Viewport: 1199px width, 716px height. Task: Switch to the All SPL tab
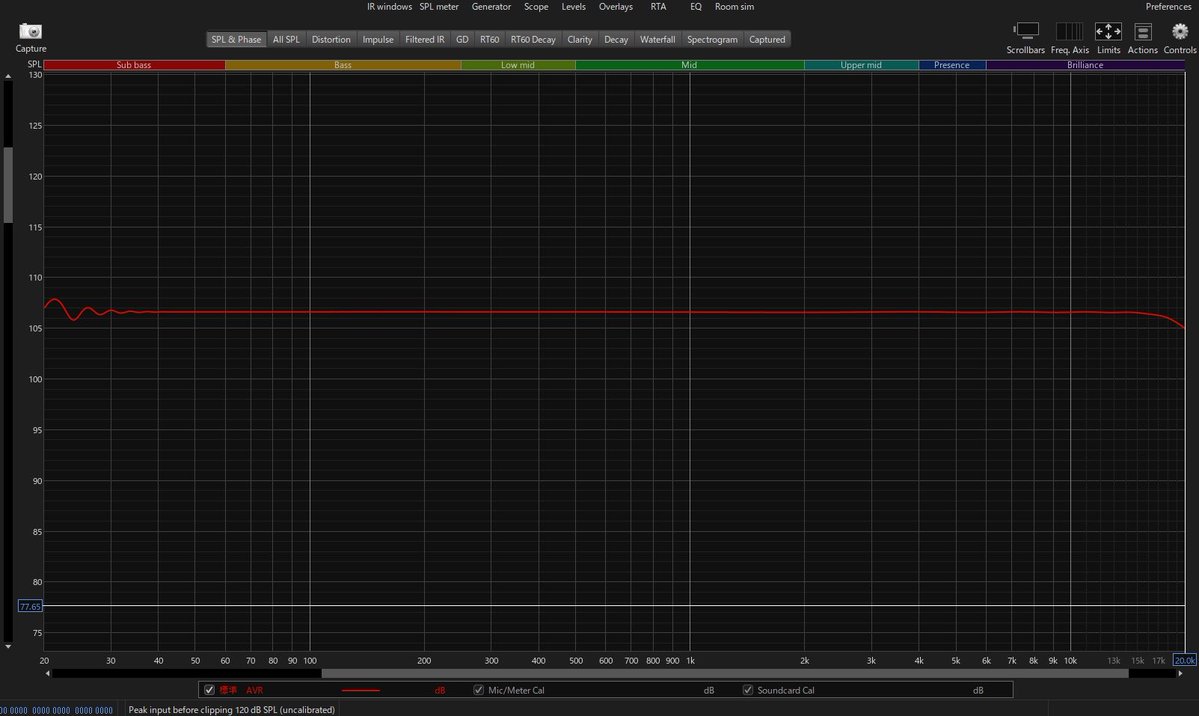click(286, 39)
